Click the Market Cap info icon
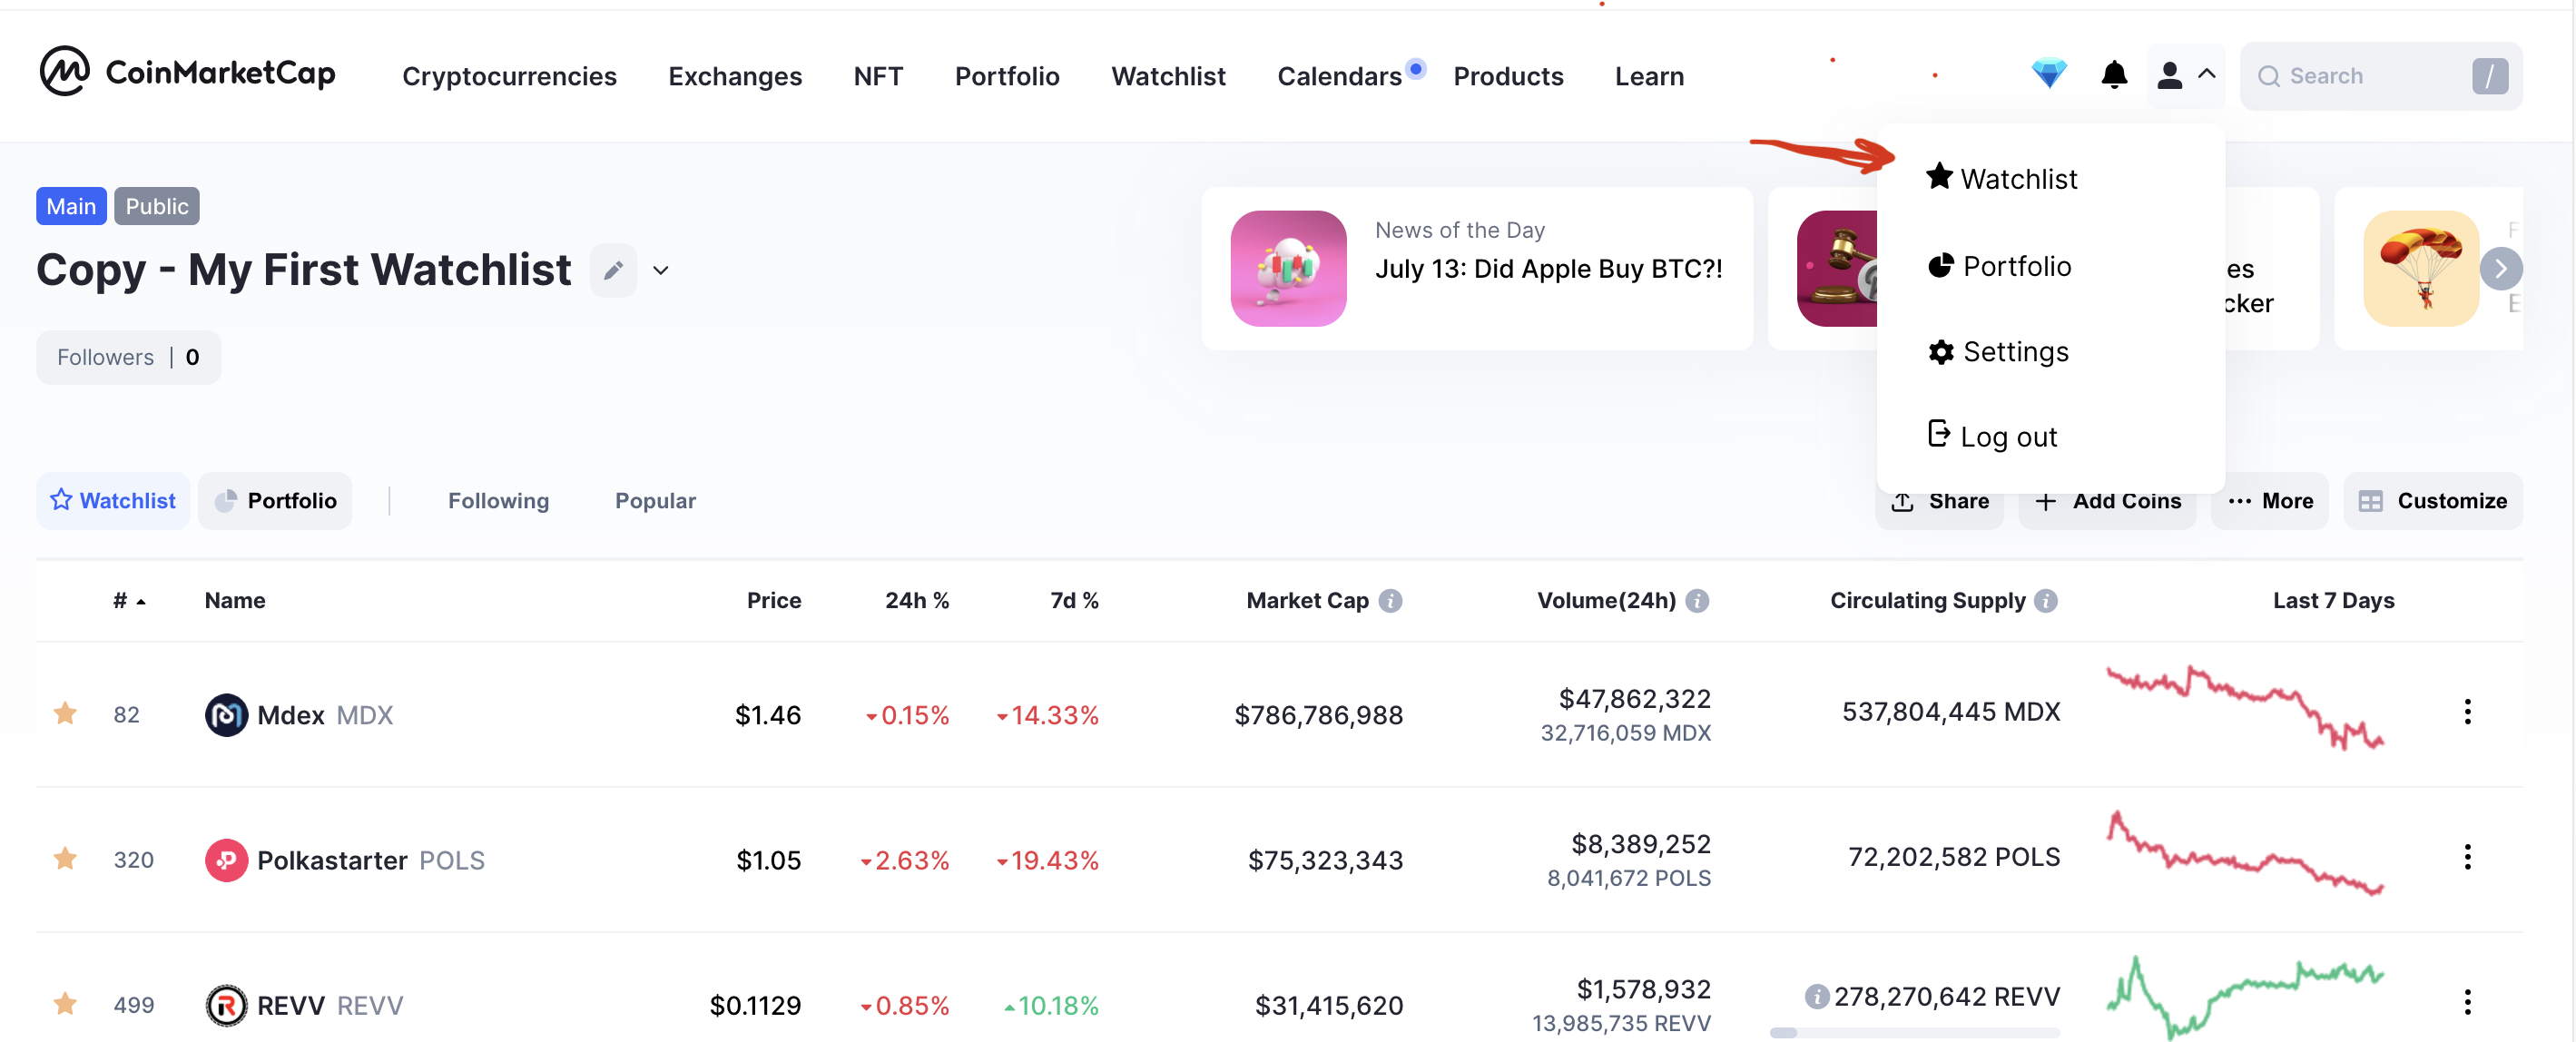The image size is (2576, 1042). (x=1390, y=601)
